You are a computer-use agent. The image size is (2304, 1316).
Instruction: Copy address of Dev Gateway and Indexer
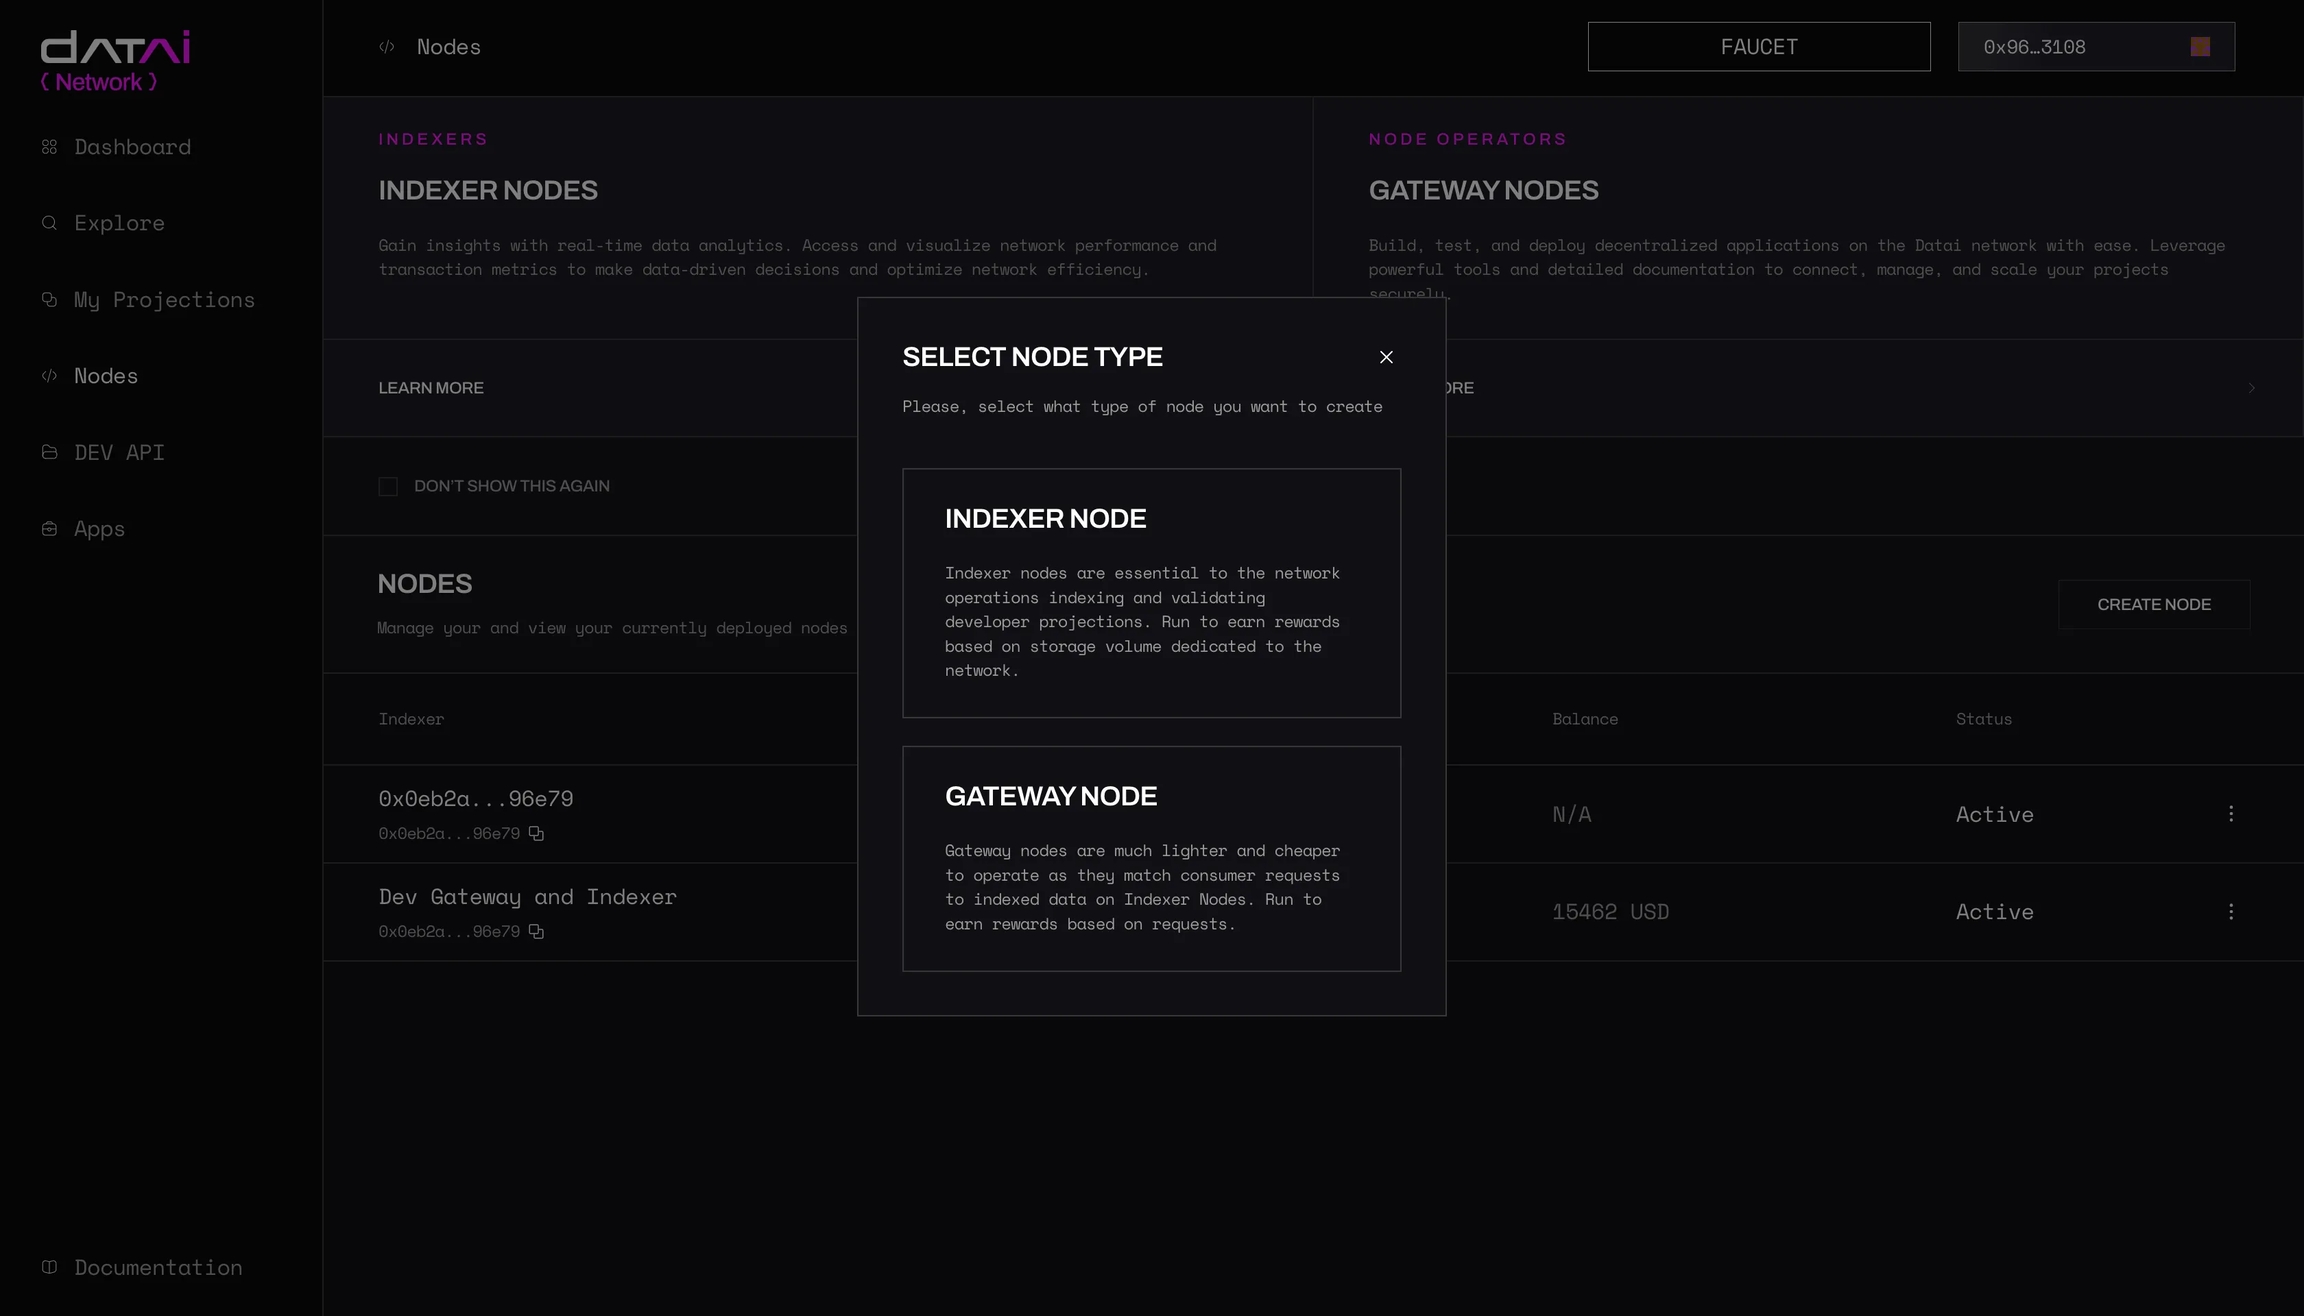click(536, 932)
